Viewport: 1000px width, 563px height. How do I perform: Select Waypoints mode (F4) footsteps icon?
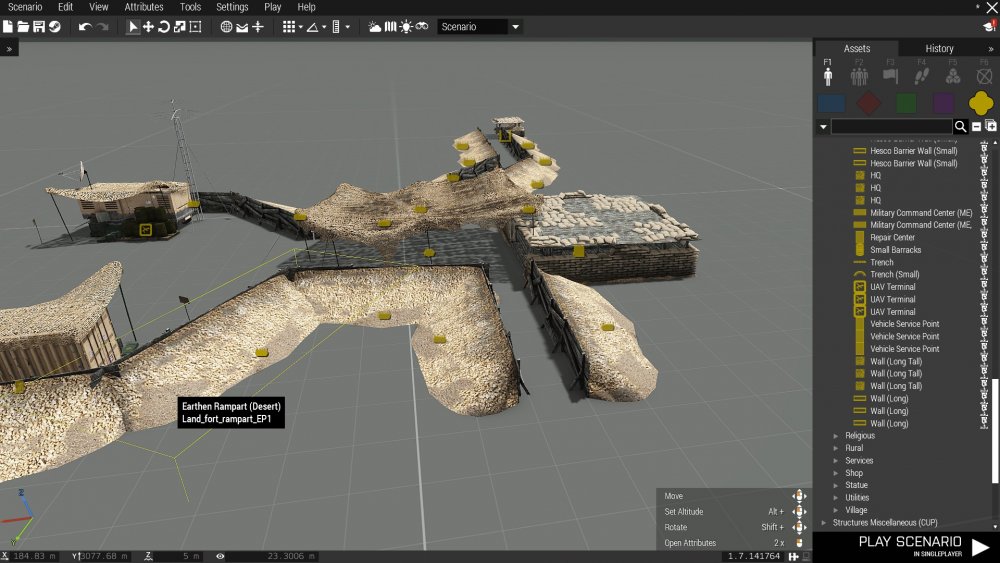click(x=922, y=75)
